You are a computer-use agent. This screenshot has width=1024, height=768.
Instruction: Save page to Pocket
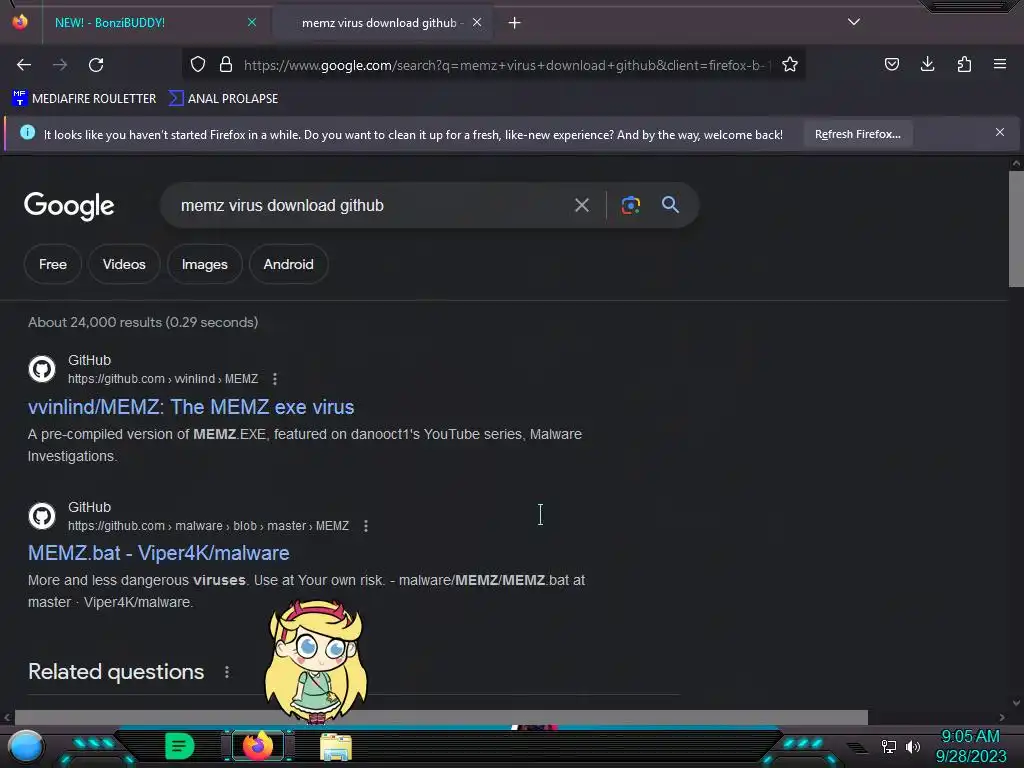pyautogui.click(x=891, y=64)
